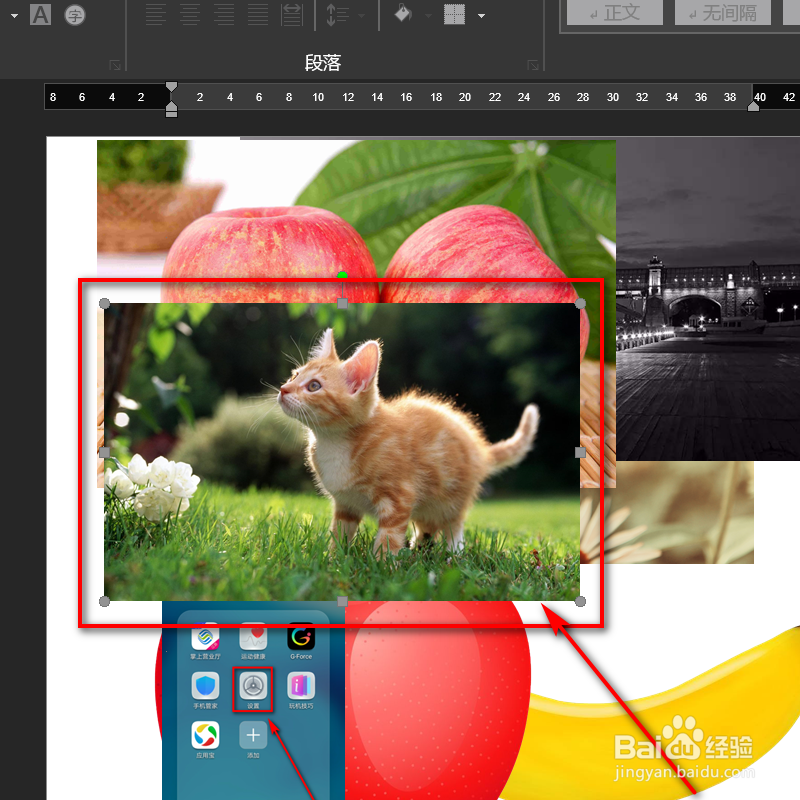The image size is (800, 800).
Task: Align paragraph text to the right
Action: 224,15
